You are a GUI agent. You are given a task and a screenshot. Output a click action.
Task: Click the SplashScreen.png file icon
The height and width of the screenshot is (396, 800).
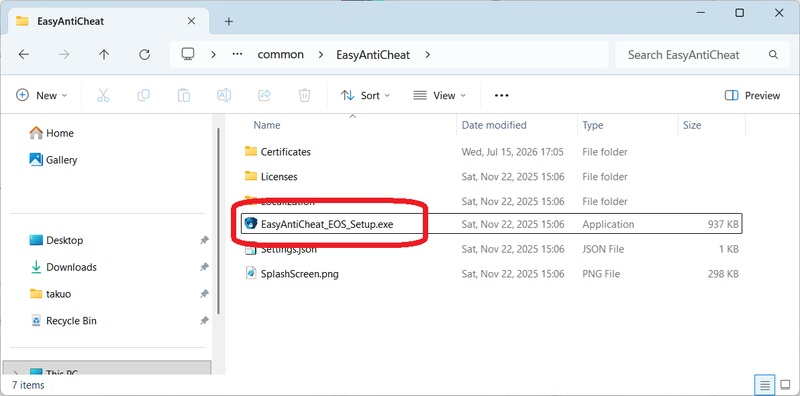[251, 274]
